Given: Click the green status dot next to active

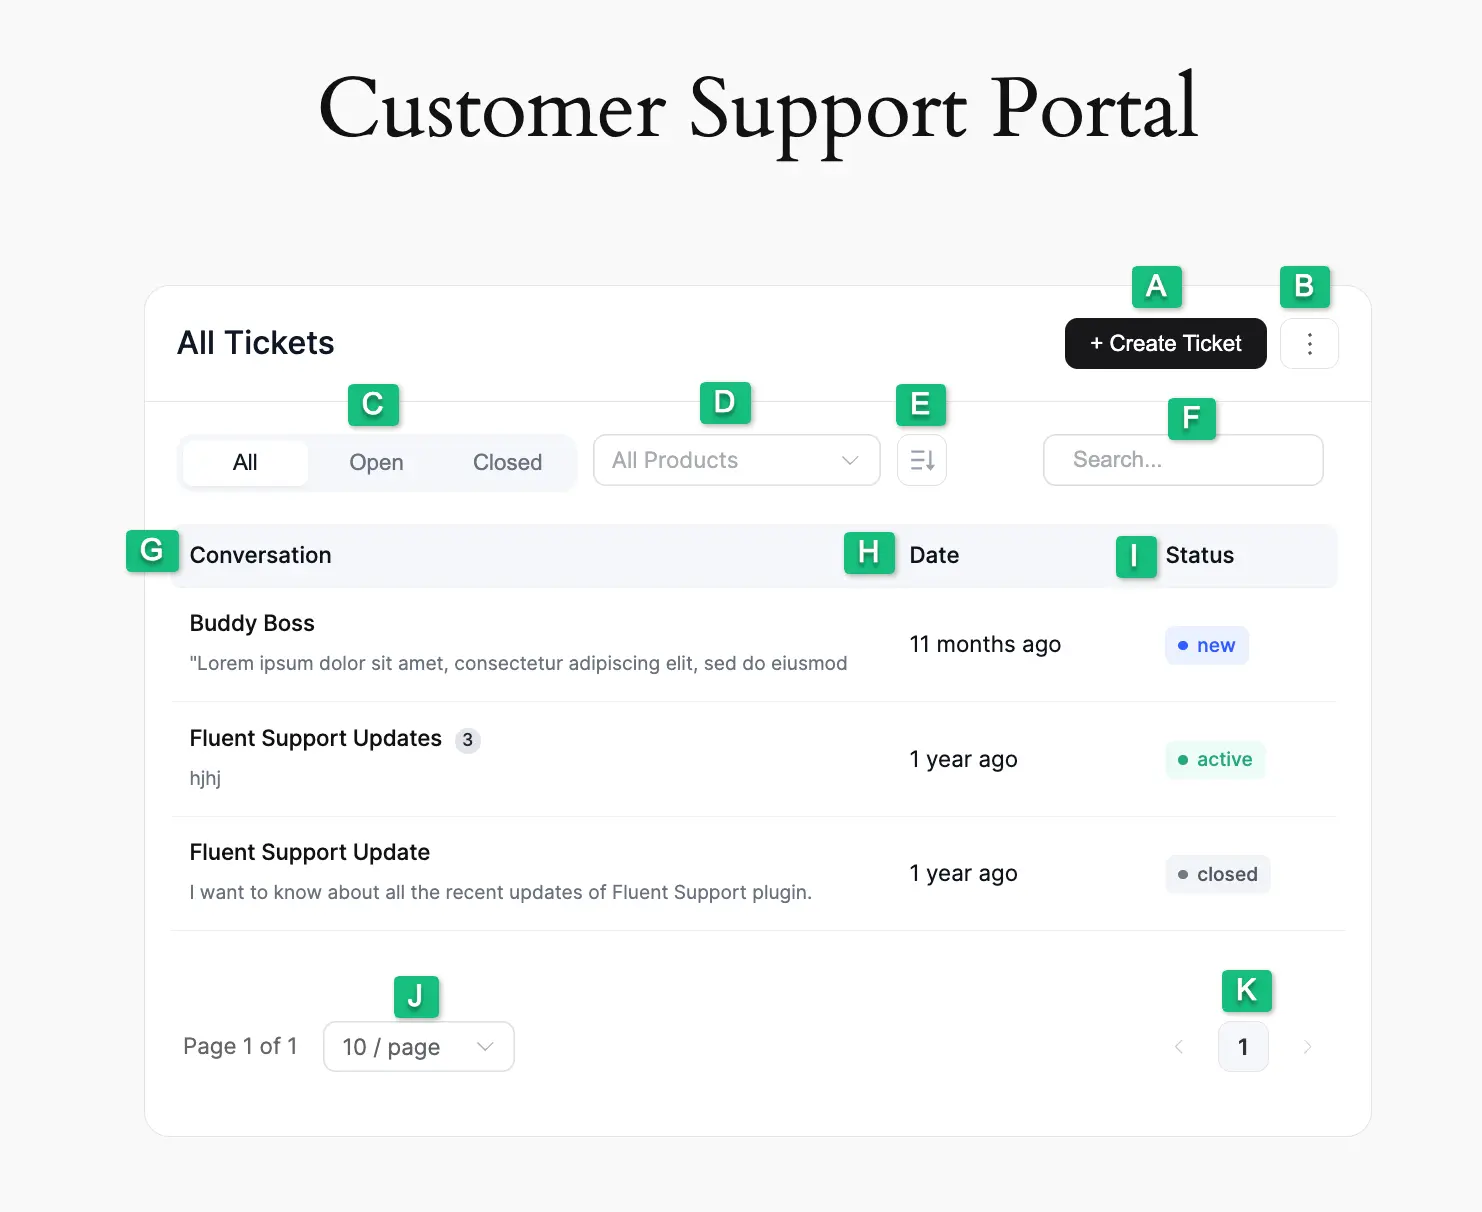Looking at the screenshot, I should [x=1184, y=760].
